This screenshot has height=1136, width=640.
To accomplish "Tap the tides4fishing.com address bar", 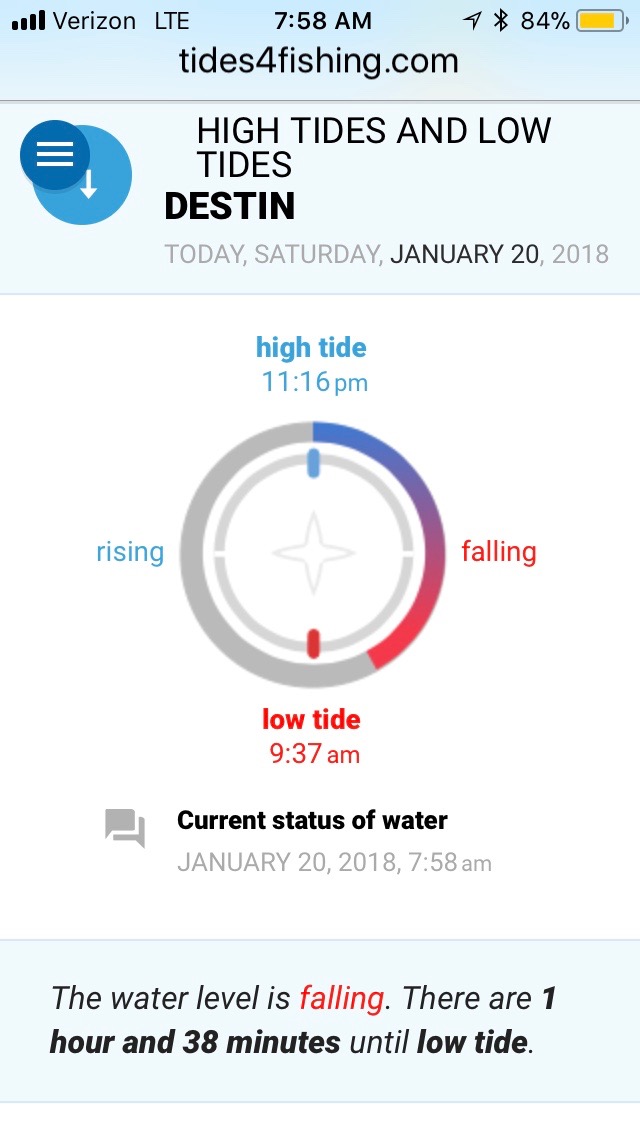I will tap(319, 61).
